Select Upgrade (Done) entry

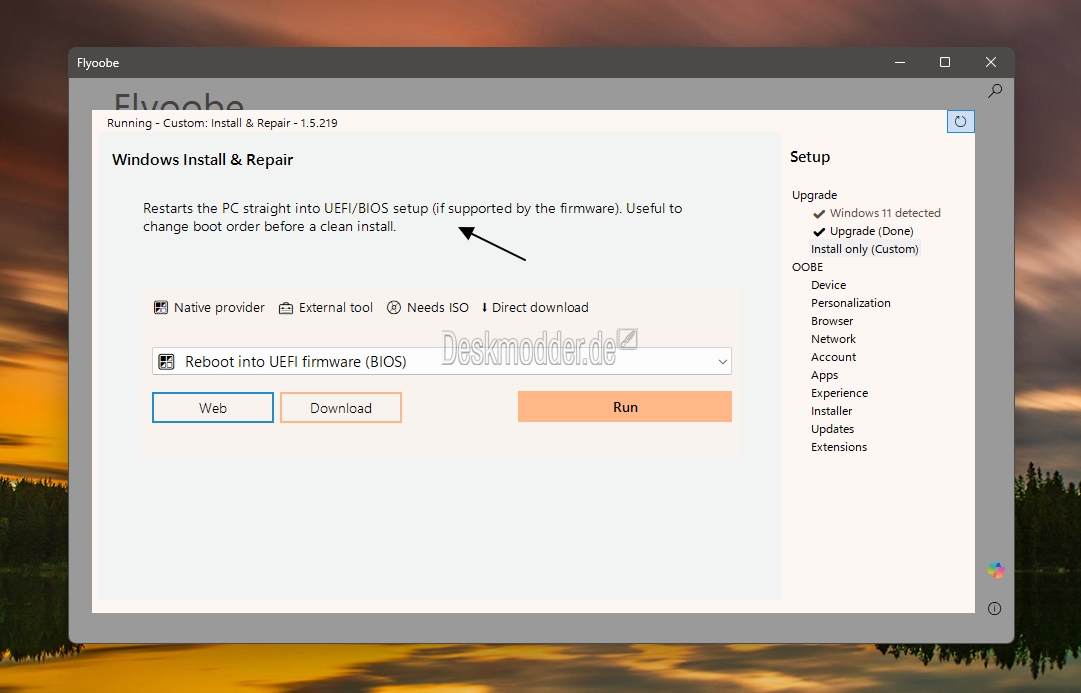pos(871,231)
